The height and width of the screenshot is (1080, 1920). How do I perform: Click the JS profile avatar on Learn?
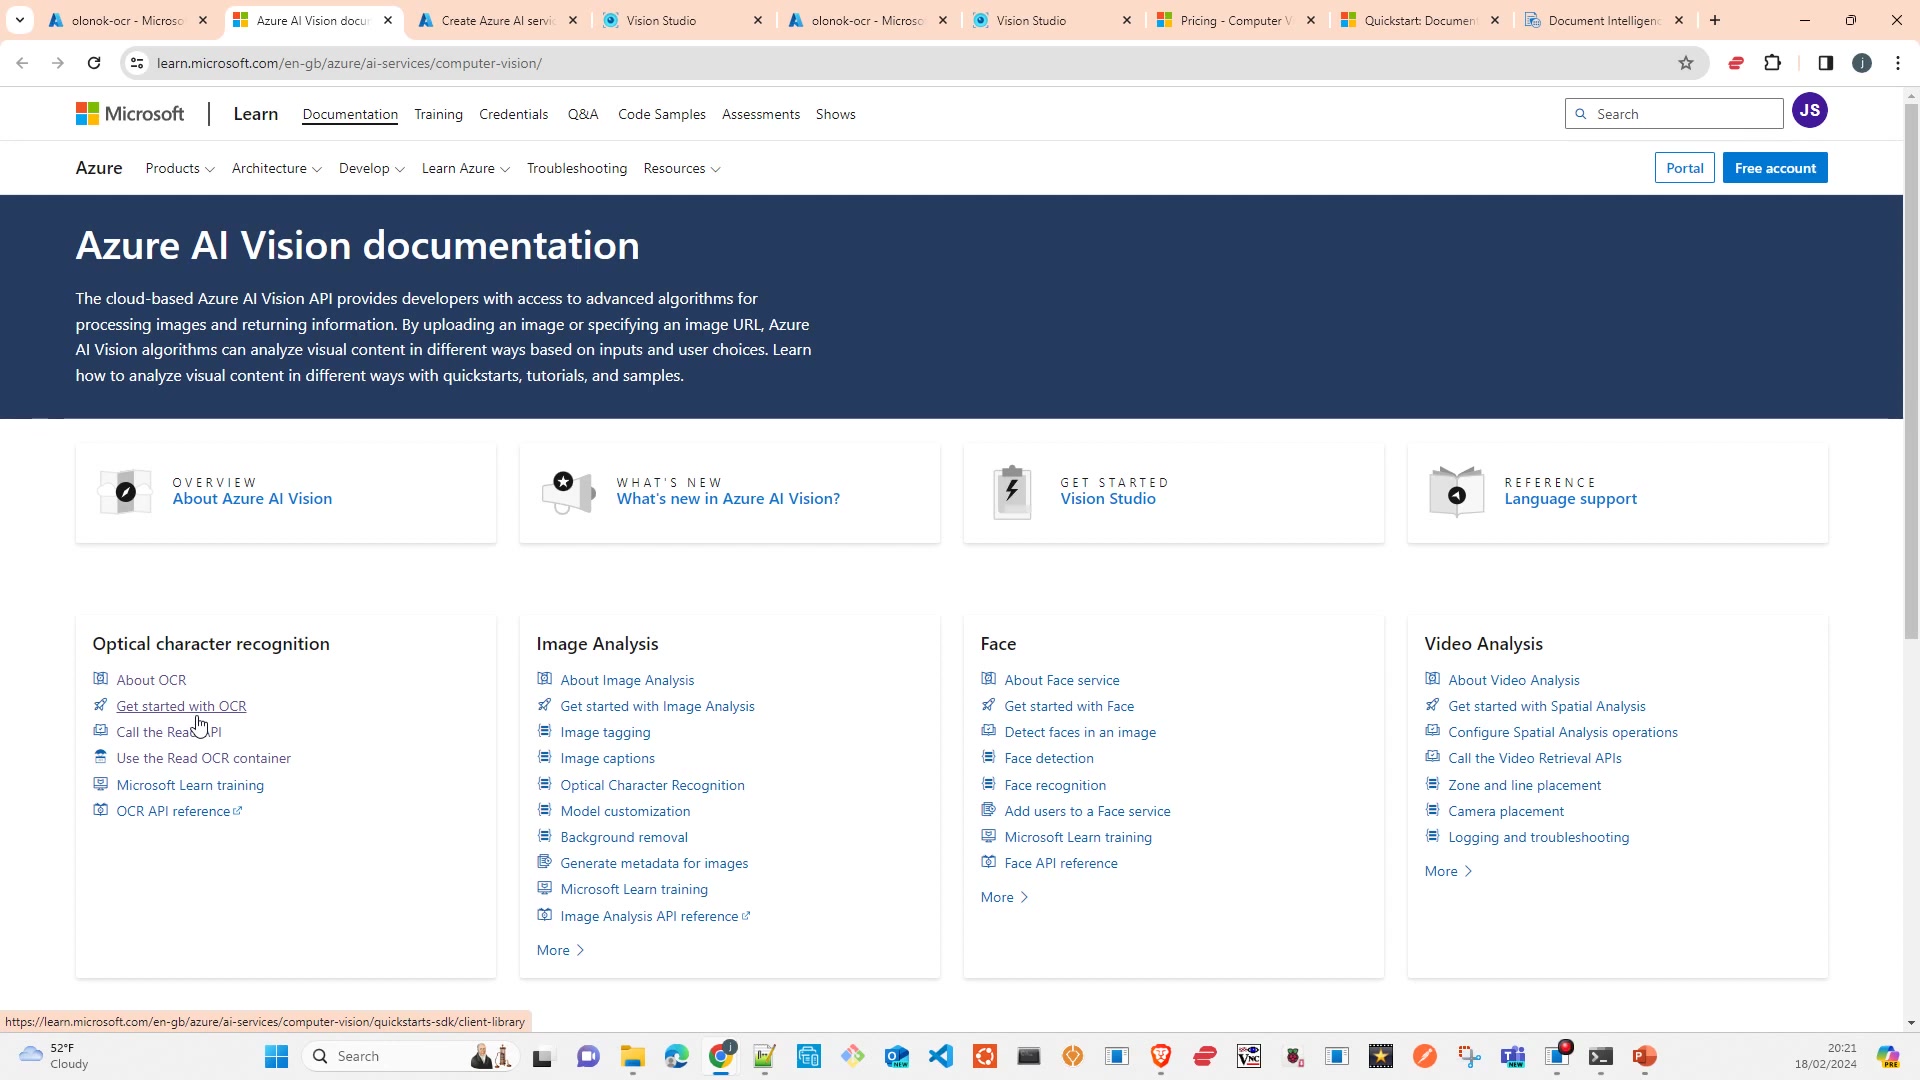point(1809,111)
